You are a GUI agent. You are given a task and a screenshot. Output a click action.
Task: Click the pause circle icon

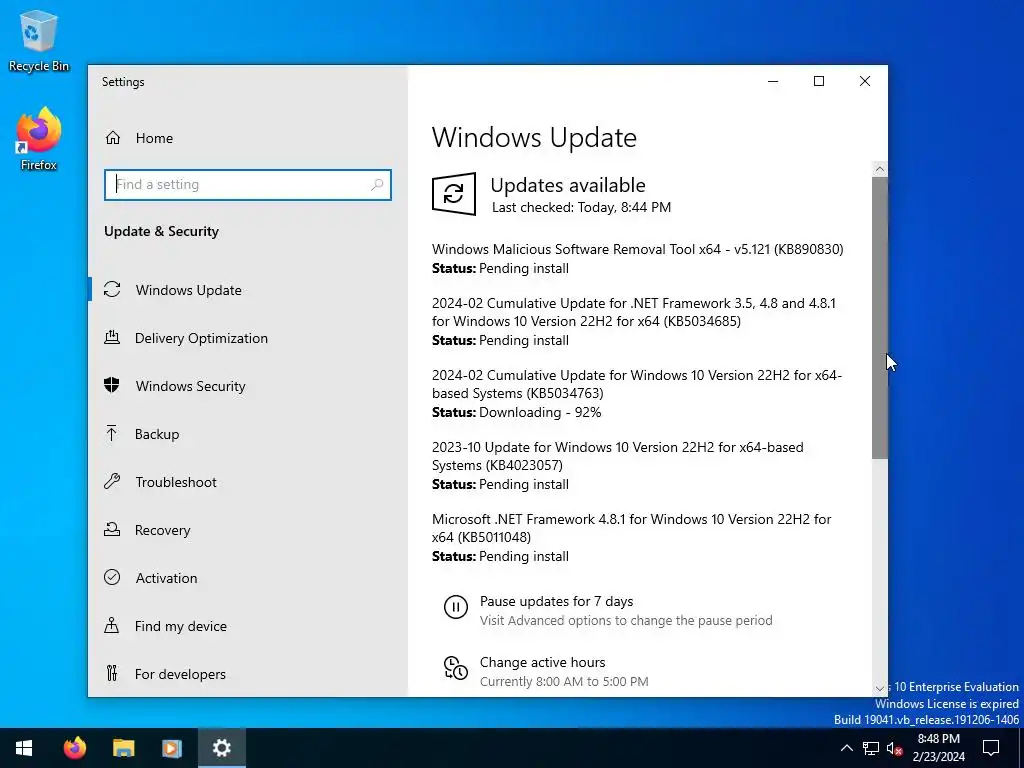[456, 607]
